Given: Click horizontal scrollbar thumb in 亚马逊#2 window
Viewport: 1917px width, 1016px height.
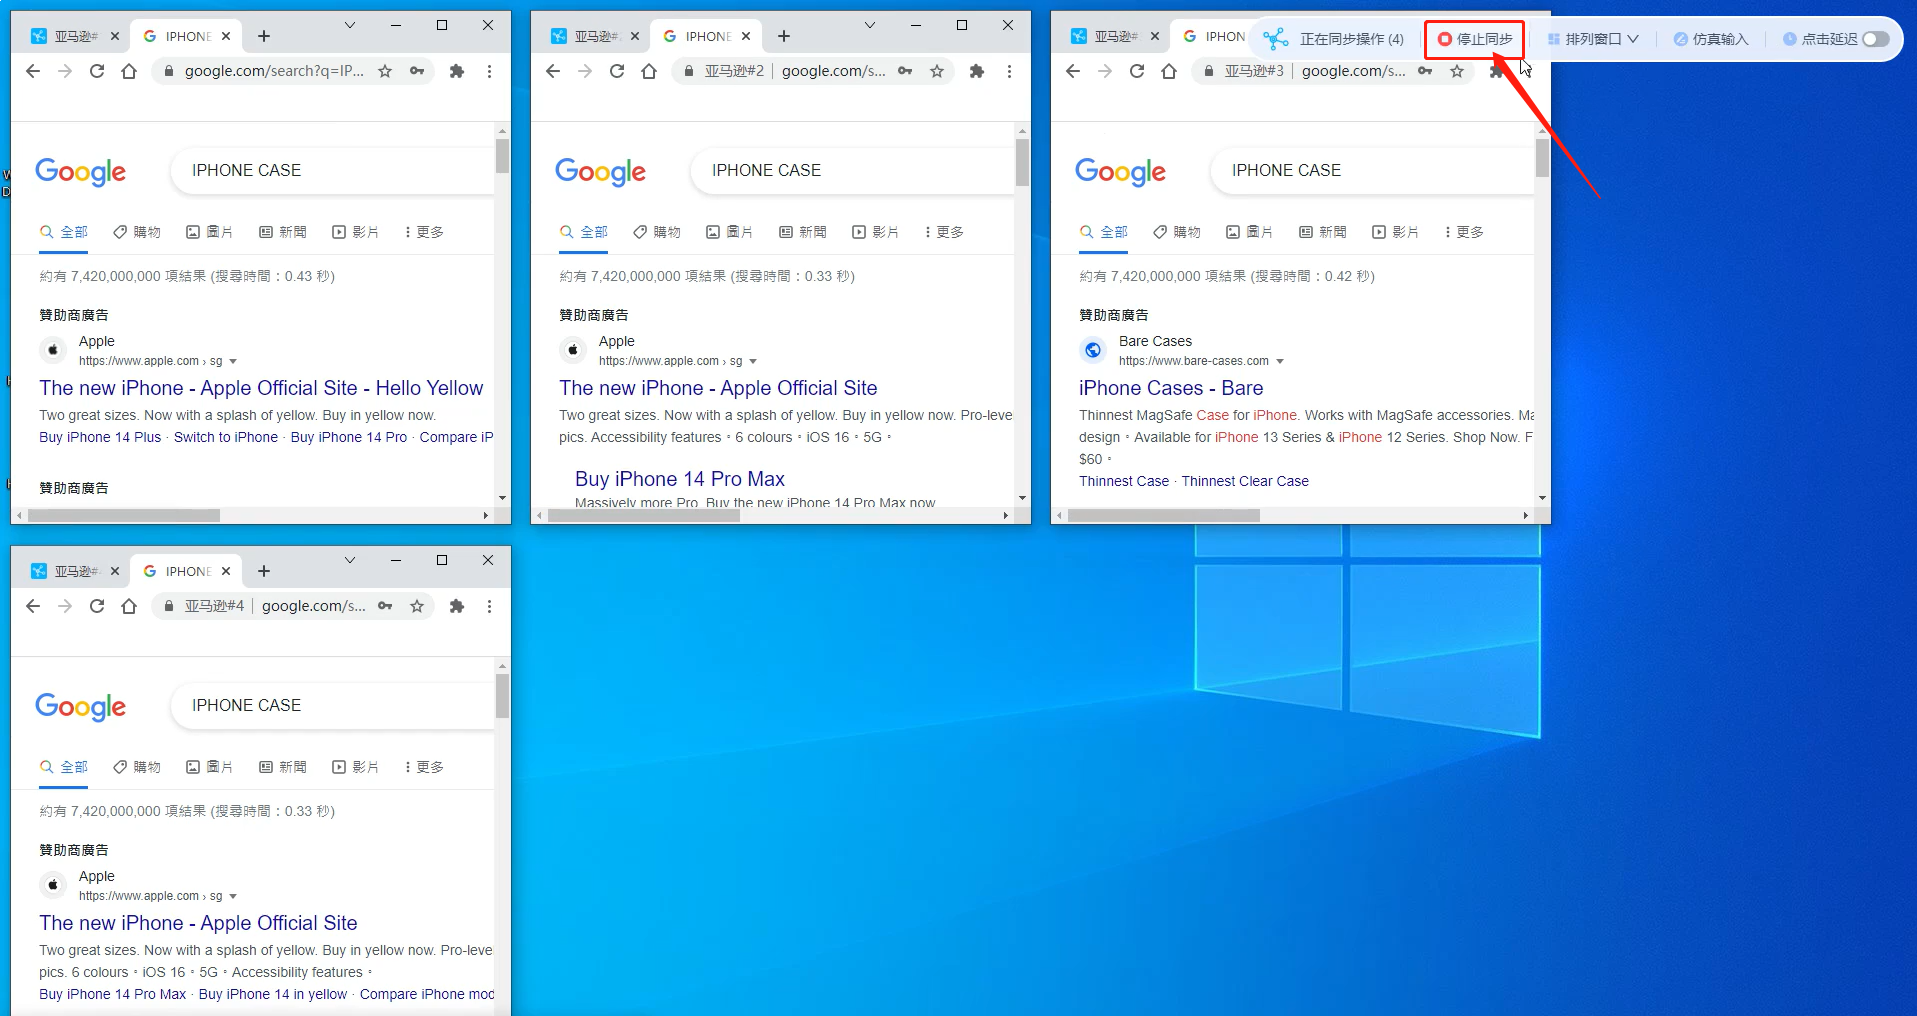Looking at the screenshot, I should (x=644, y=516).
